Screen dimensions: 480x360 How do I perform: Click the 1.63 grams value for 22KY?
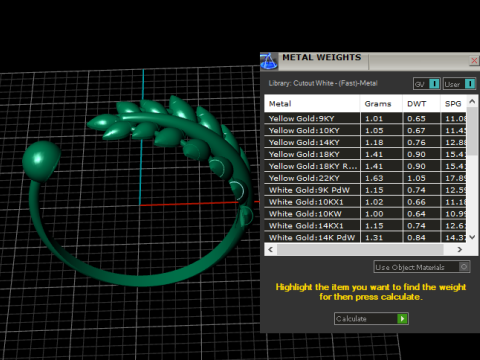pos(374,178)
